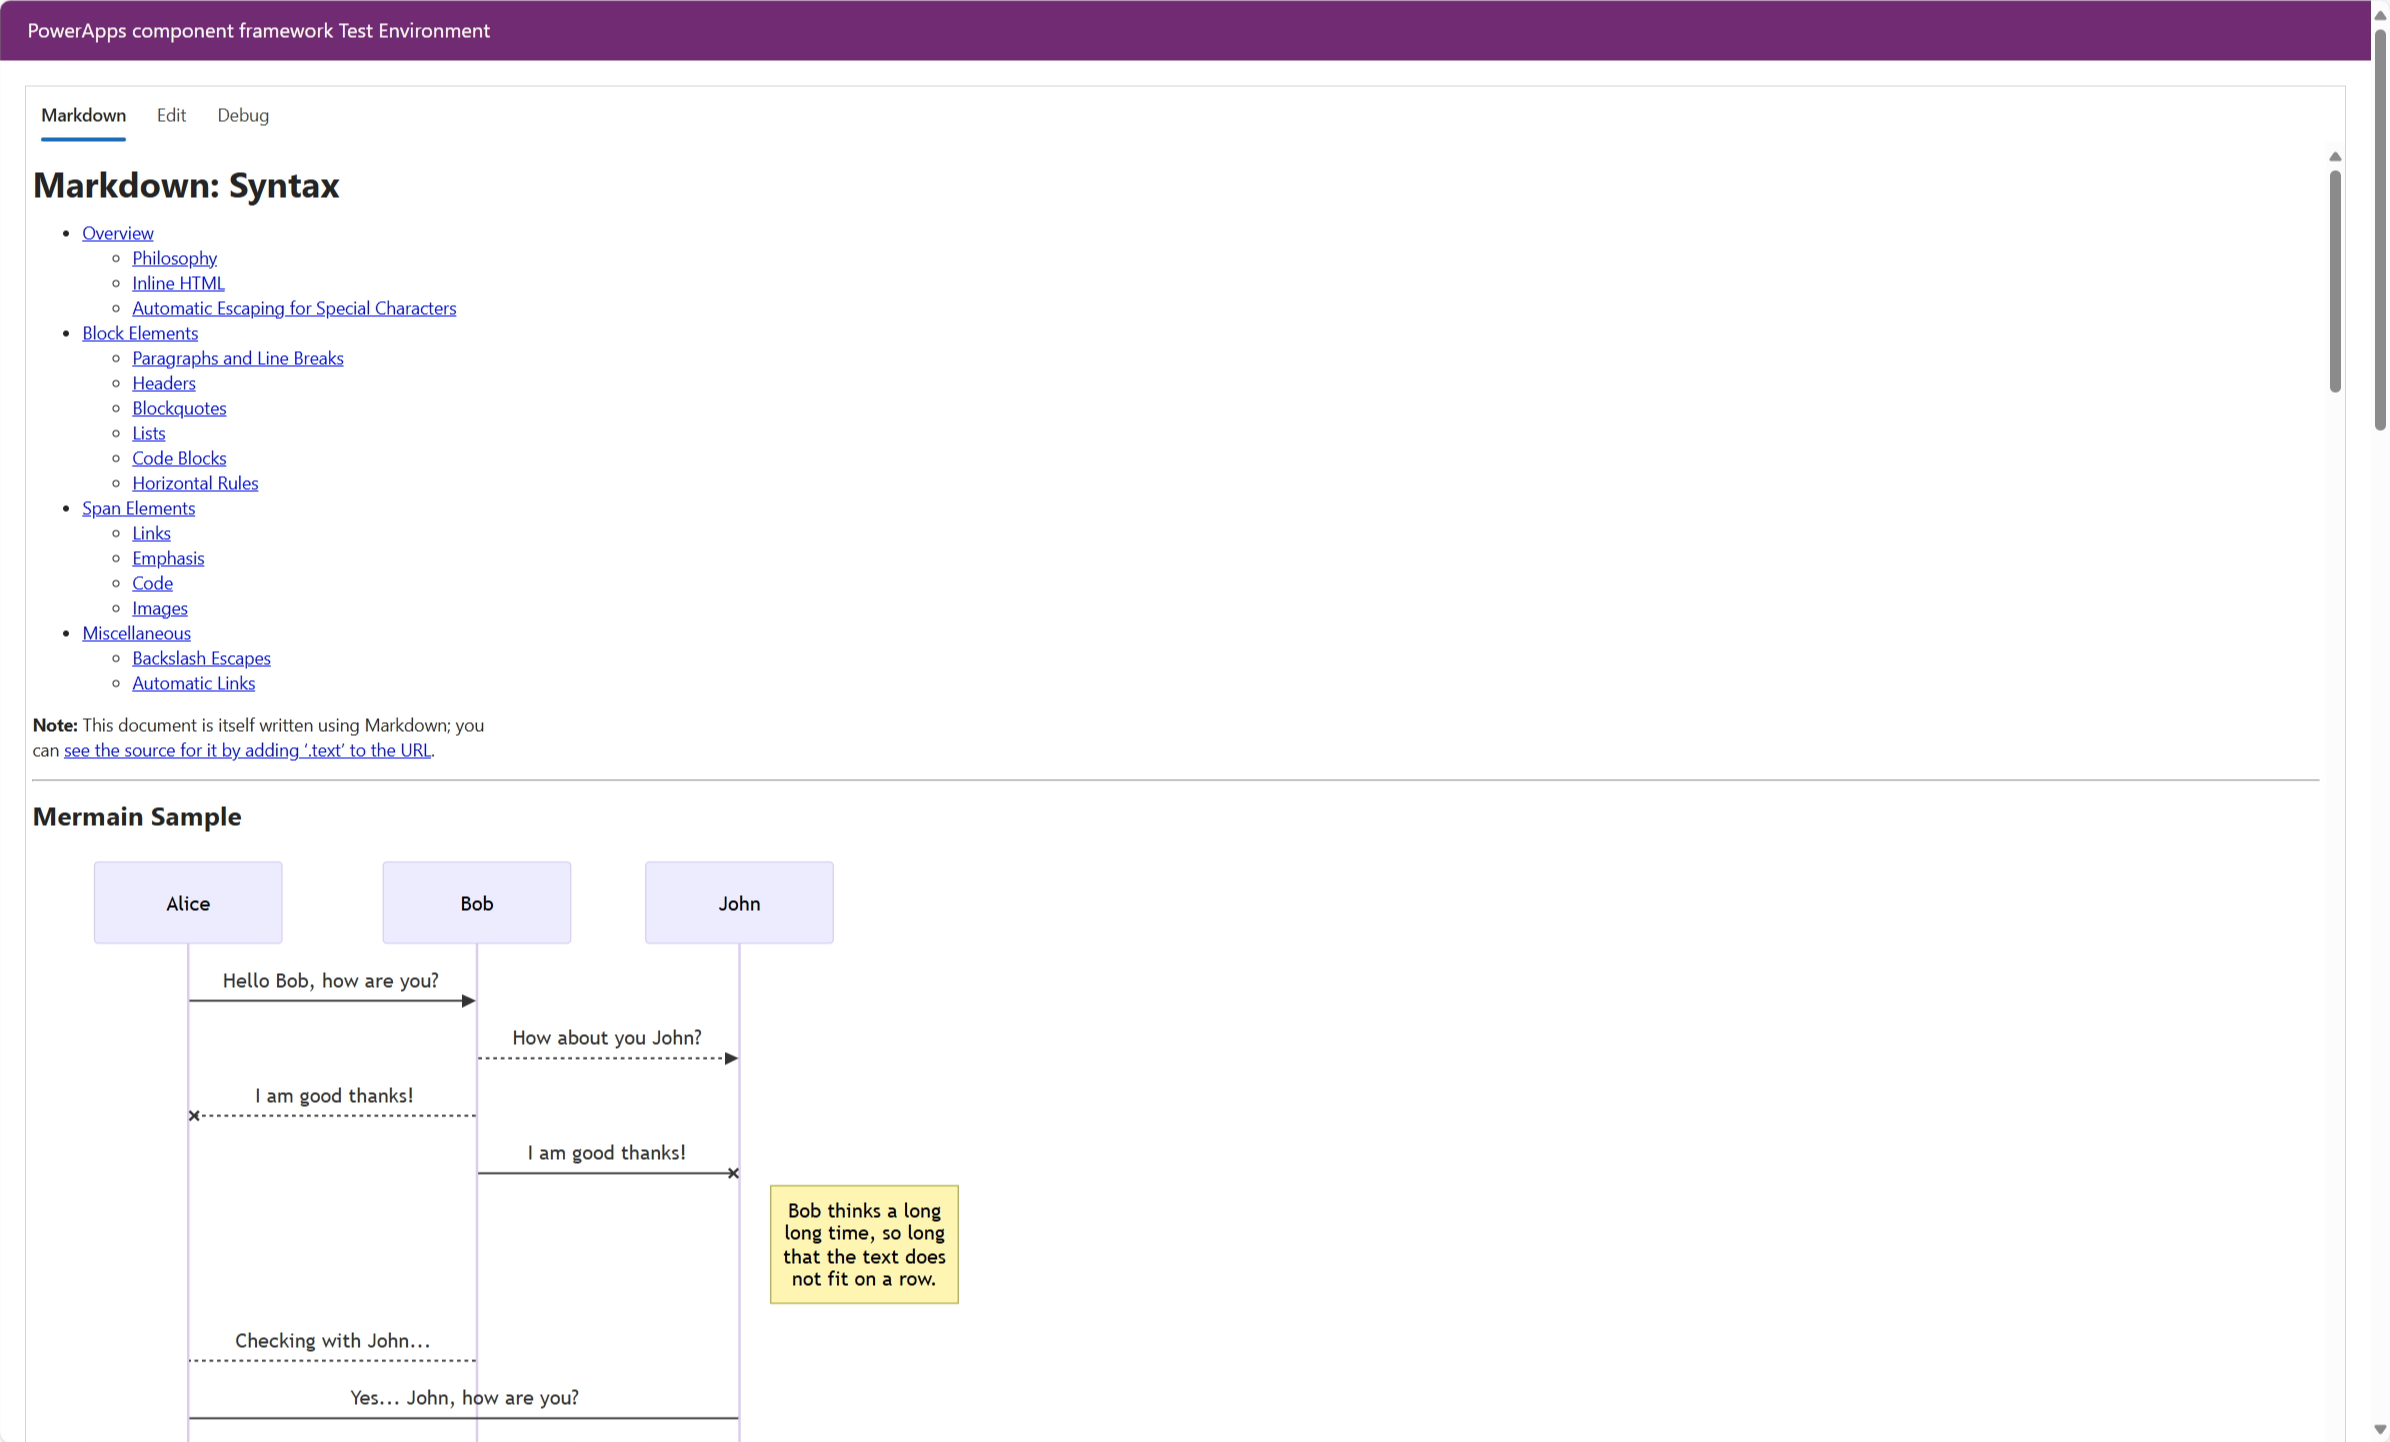Switch to the Debug tab
2390x1442 pixels.
click(242, 115)
